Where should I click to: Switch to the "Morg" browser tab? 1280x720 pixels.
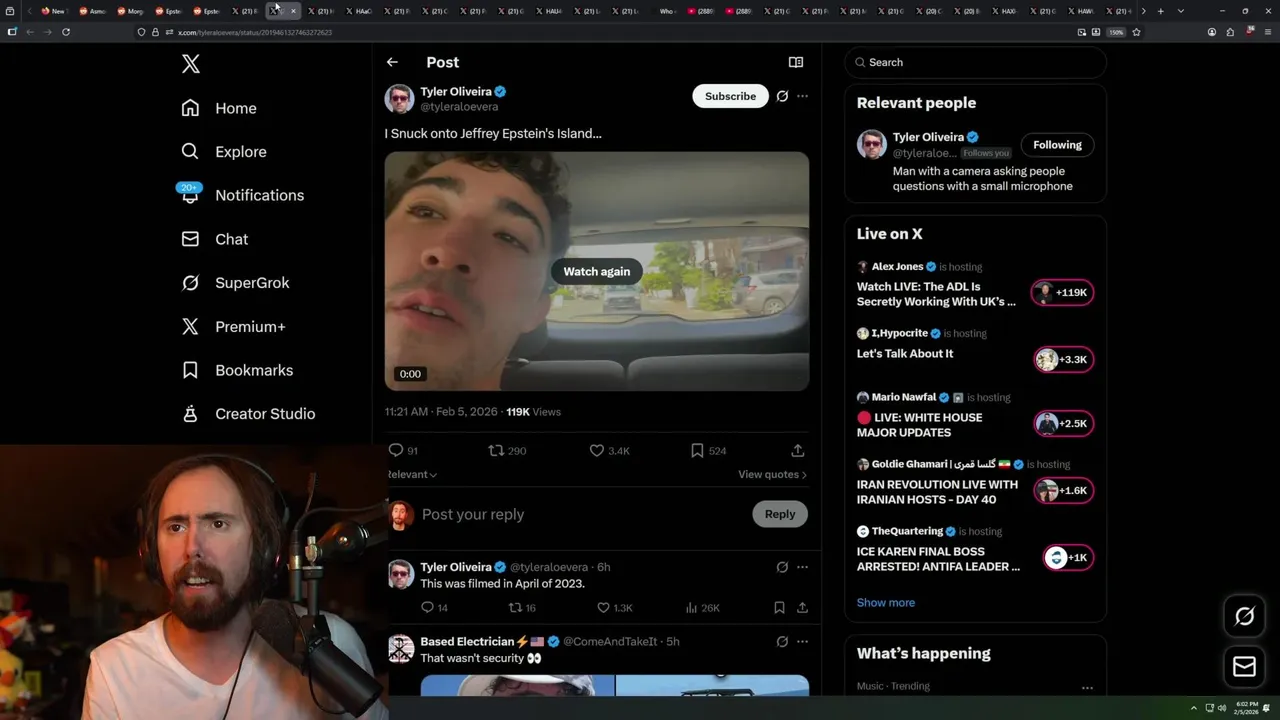pyautogui.click(x=130, y=11)
